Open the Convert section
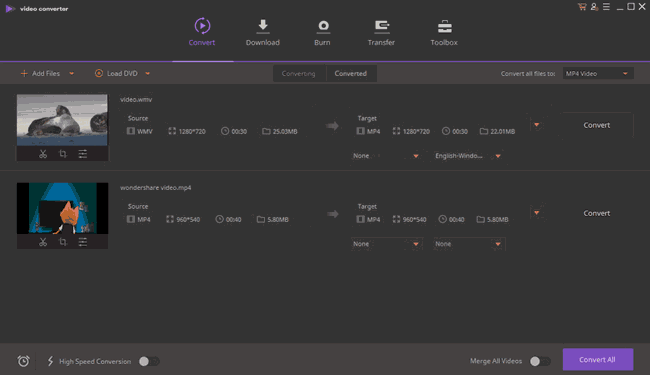The image size is (650, 375). point(202,32)
